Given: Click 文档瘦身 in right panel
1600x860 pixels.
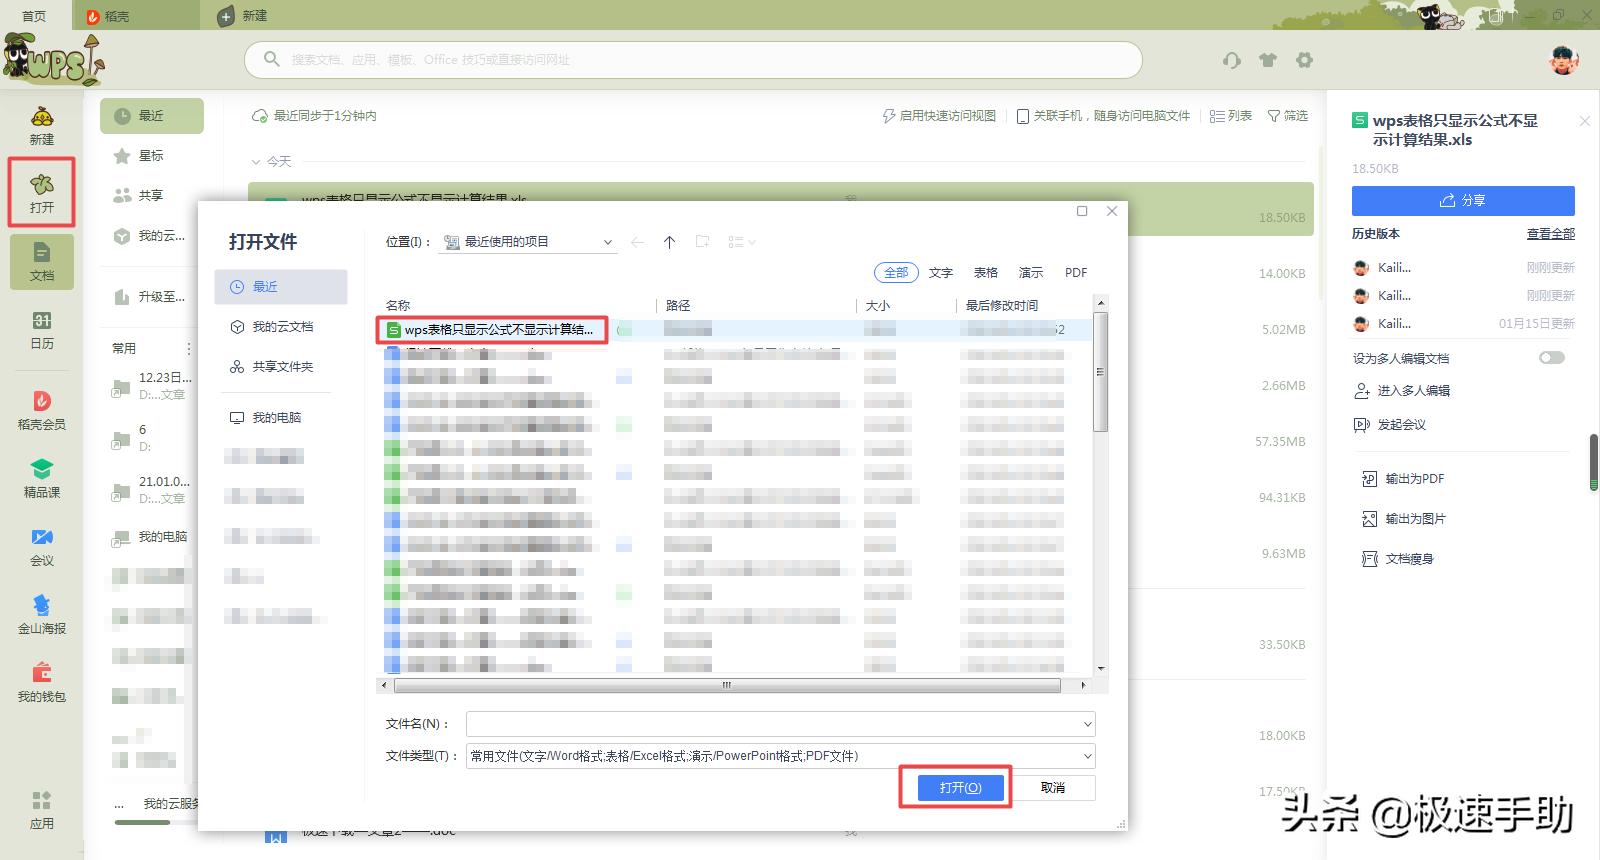Looking at the screenshot, I should tap(1398, 559).
